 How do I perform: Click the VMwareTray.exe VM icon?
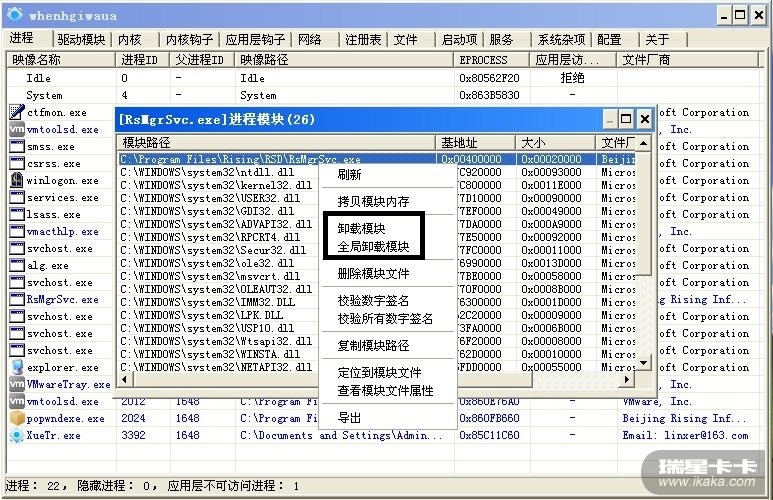point(17,384)
